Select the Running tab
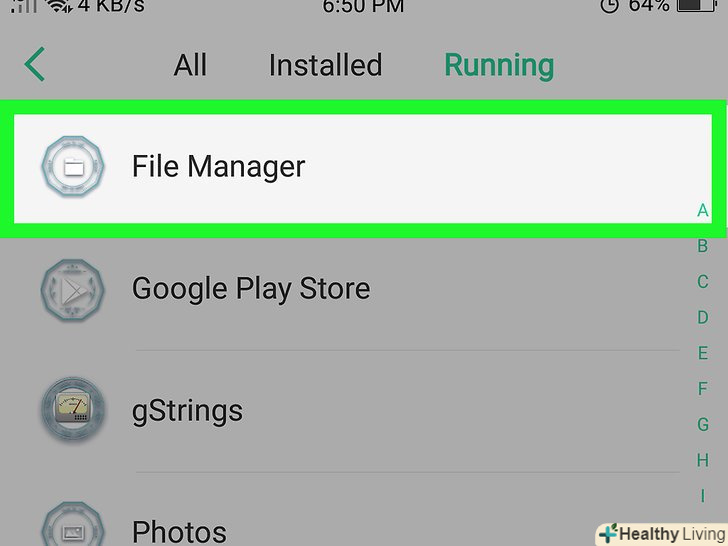 tap(498, 65)
